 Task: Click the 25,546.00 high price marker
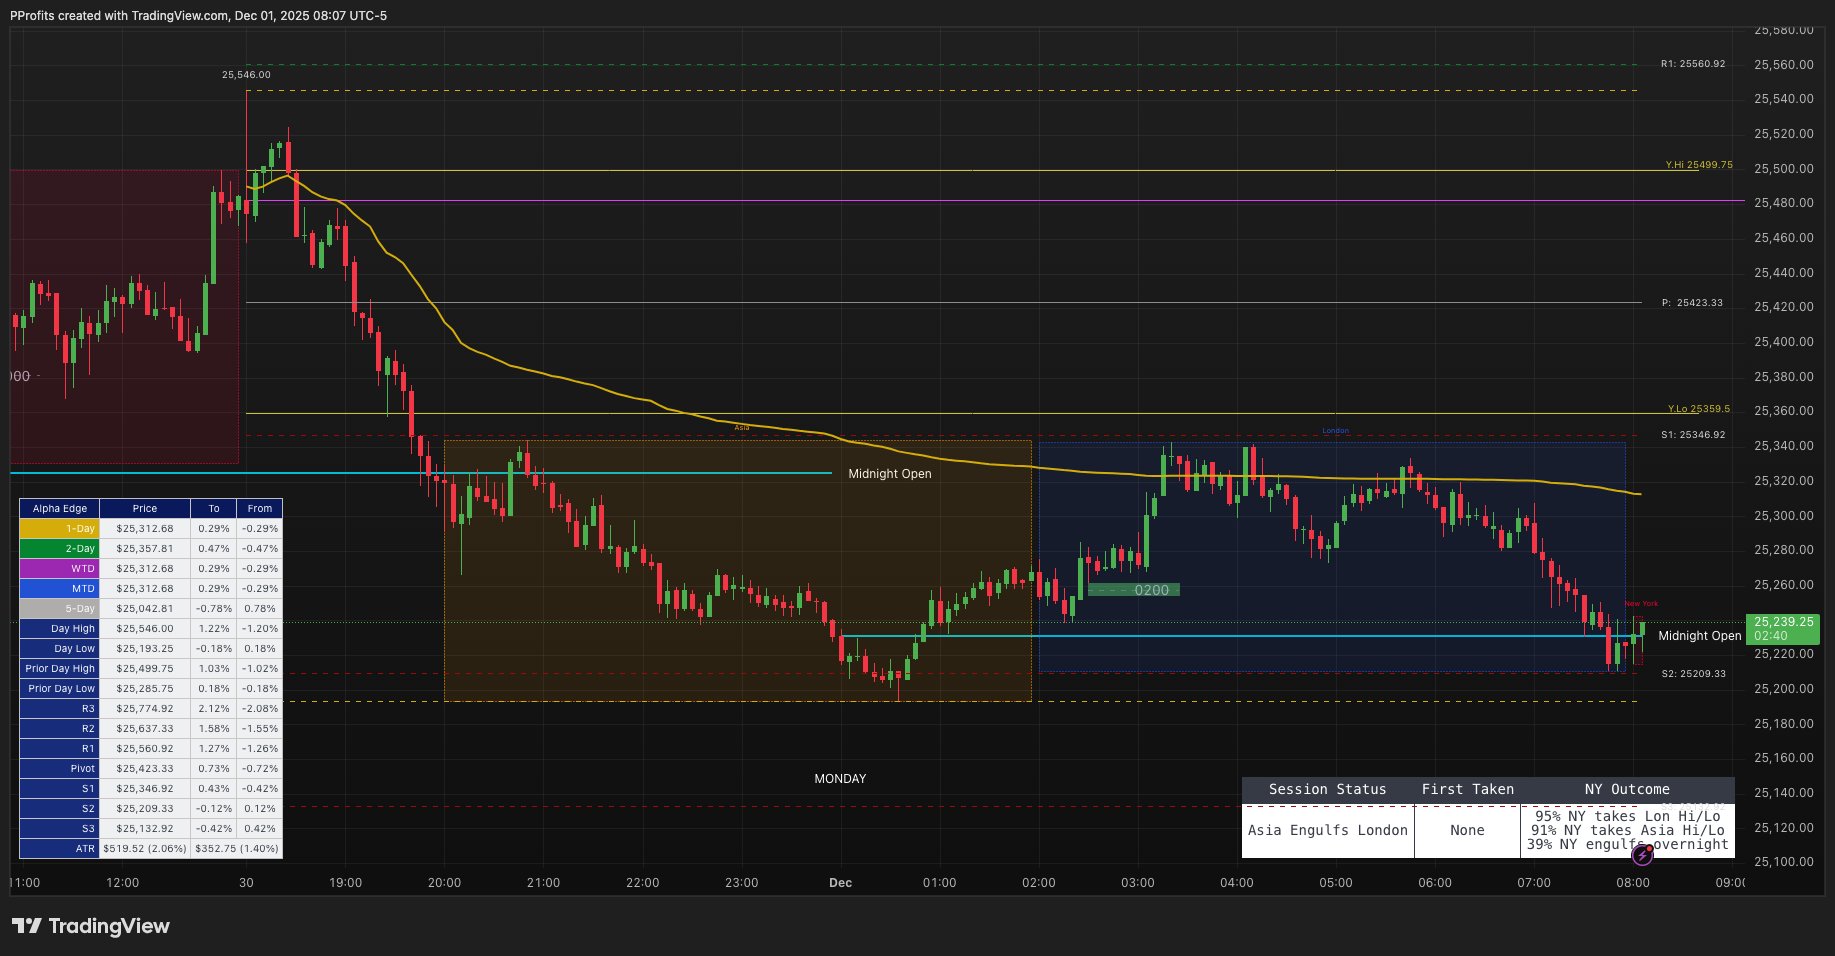tap(246, 74)
